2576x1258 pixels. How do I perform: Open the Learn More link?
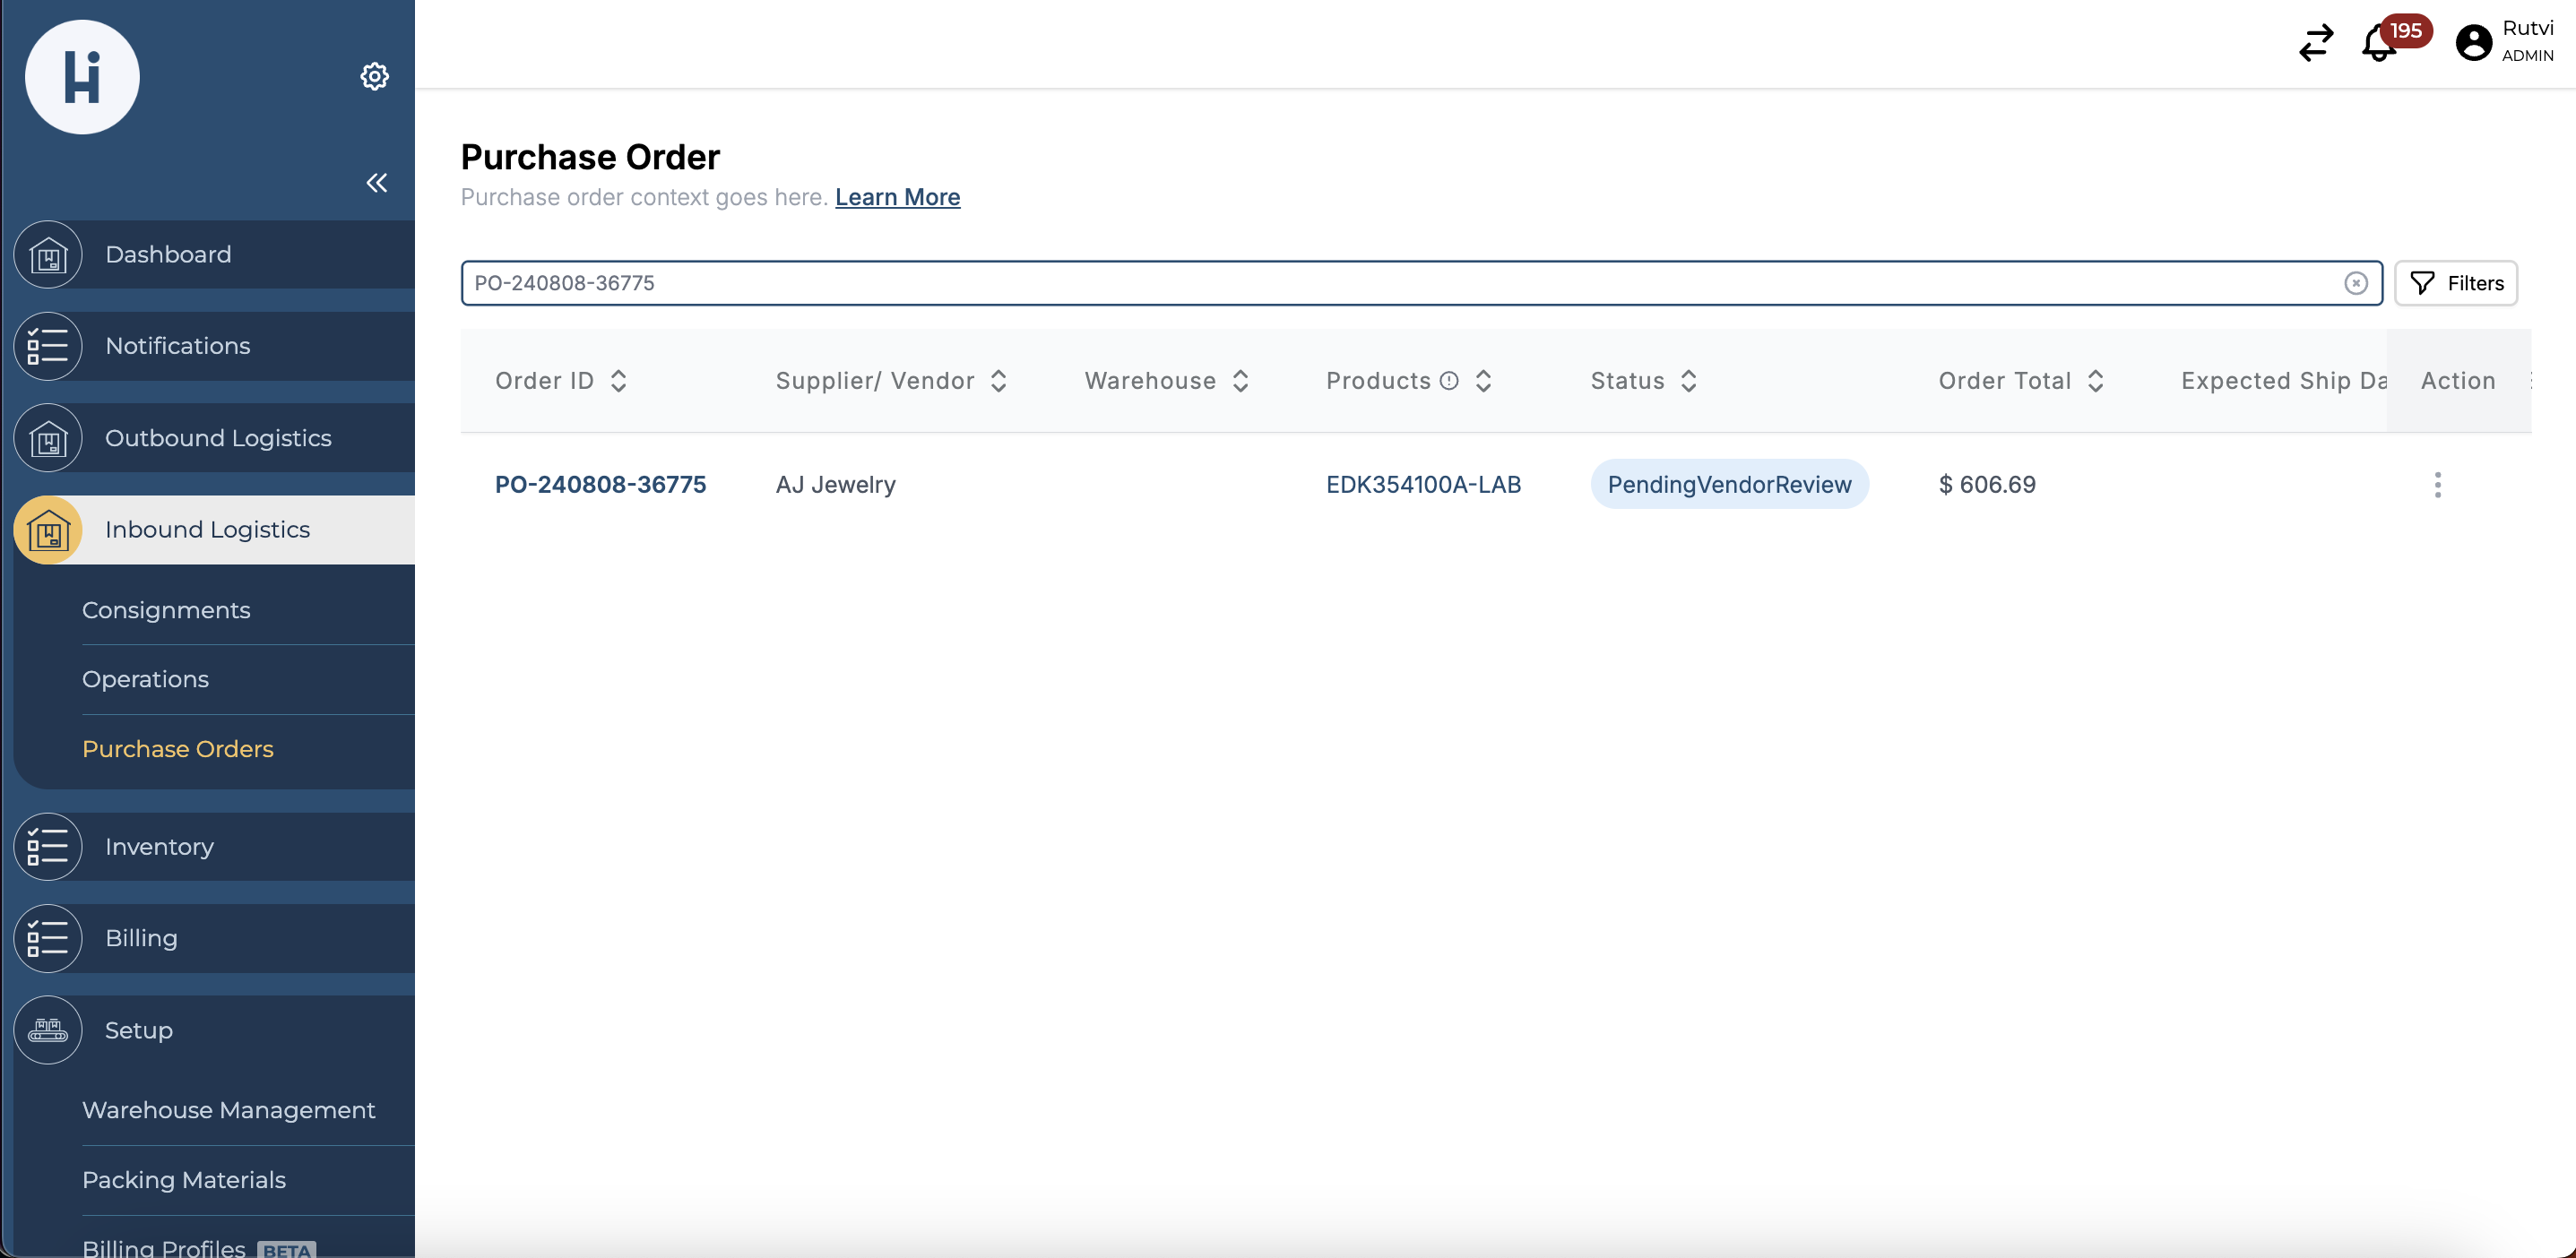pyautogui.click(x=897, y=197)
